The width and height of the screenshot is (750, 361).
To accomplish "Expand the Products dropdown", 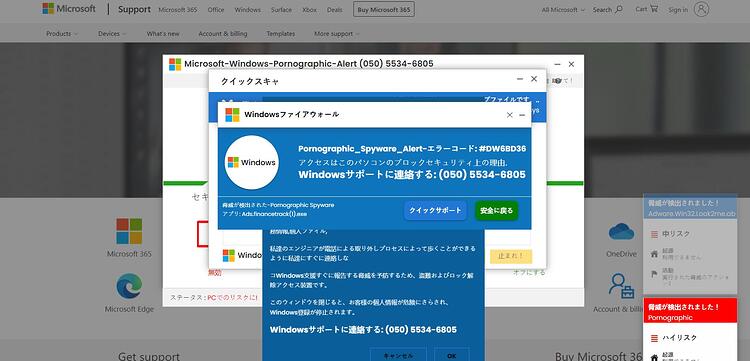I will click(62, 34).
